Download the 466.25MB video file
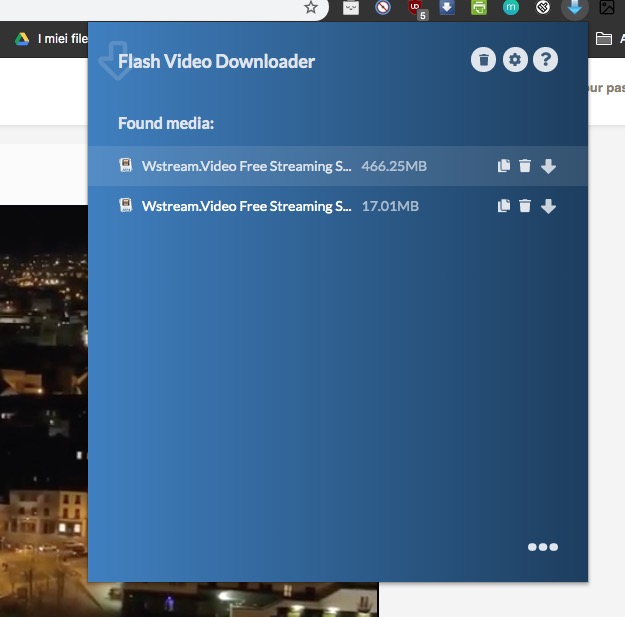The height and width of the screenshot is (617, 625). click(548, 166)
